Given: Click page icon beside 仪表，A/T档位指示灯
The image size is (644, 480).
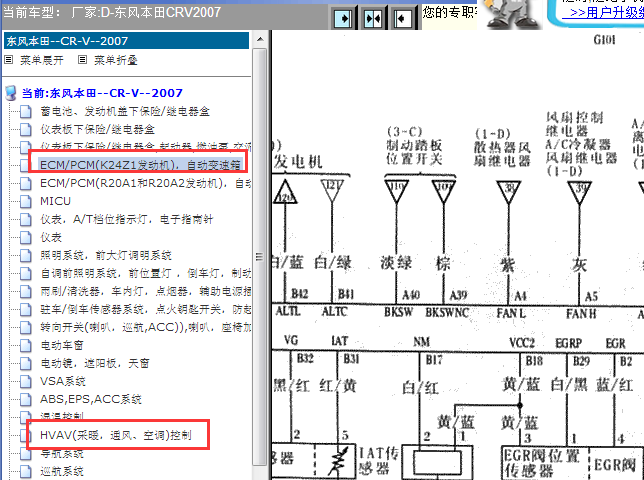Looking at the screenshot, I should (25, 219).
